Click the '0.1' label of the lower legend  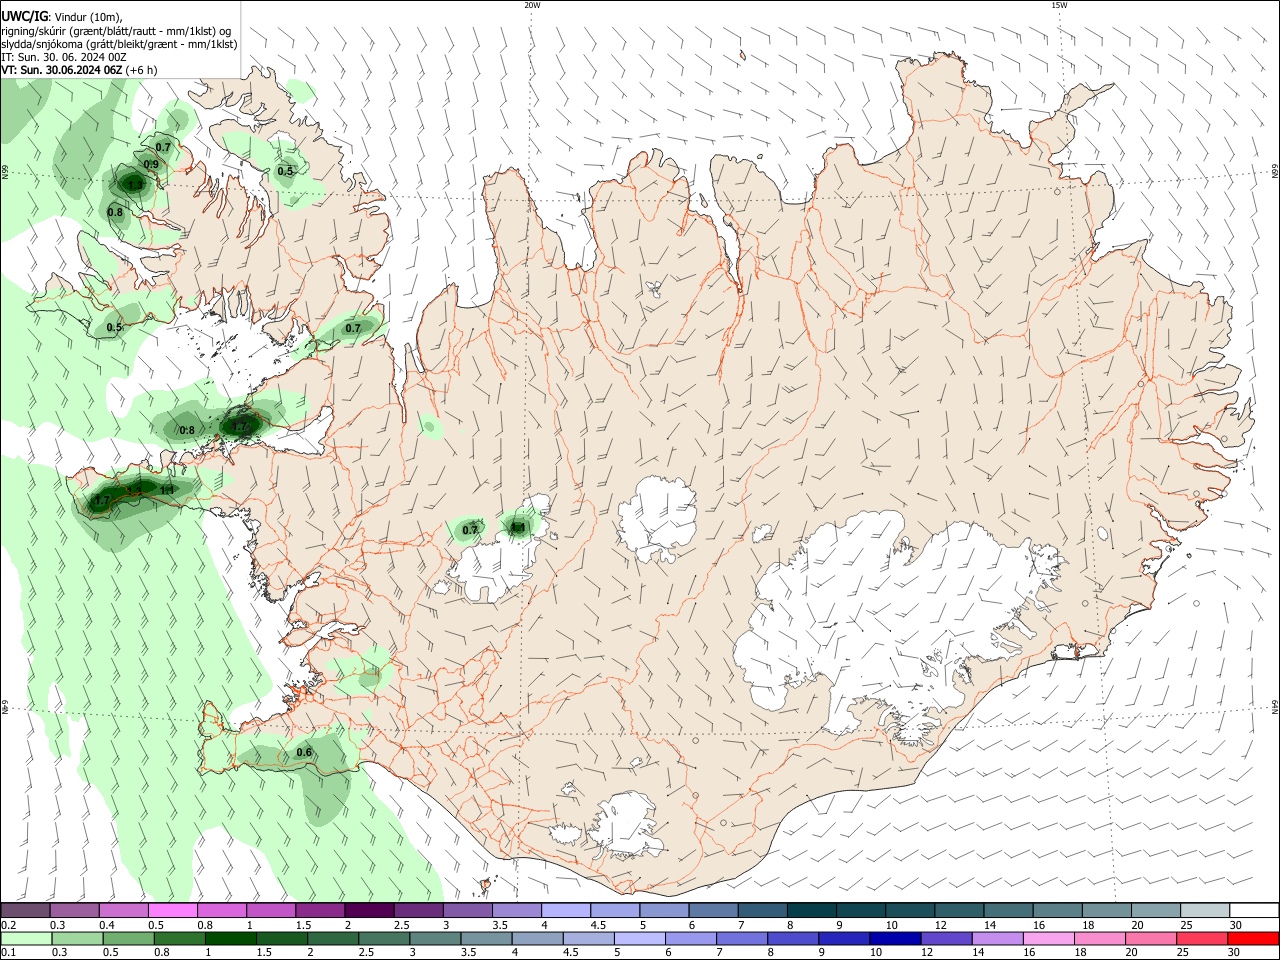click(x=9, y=953)
